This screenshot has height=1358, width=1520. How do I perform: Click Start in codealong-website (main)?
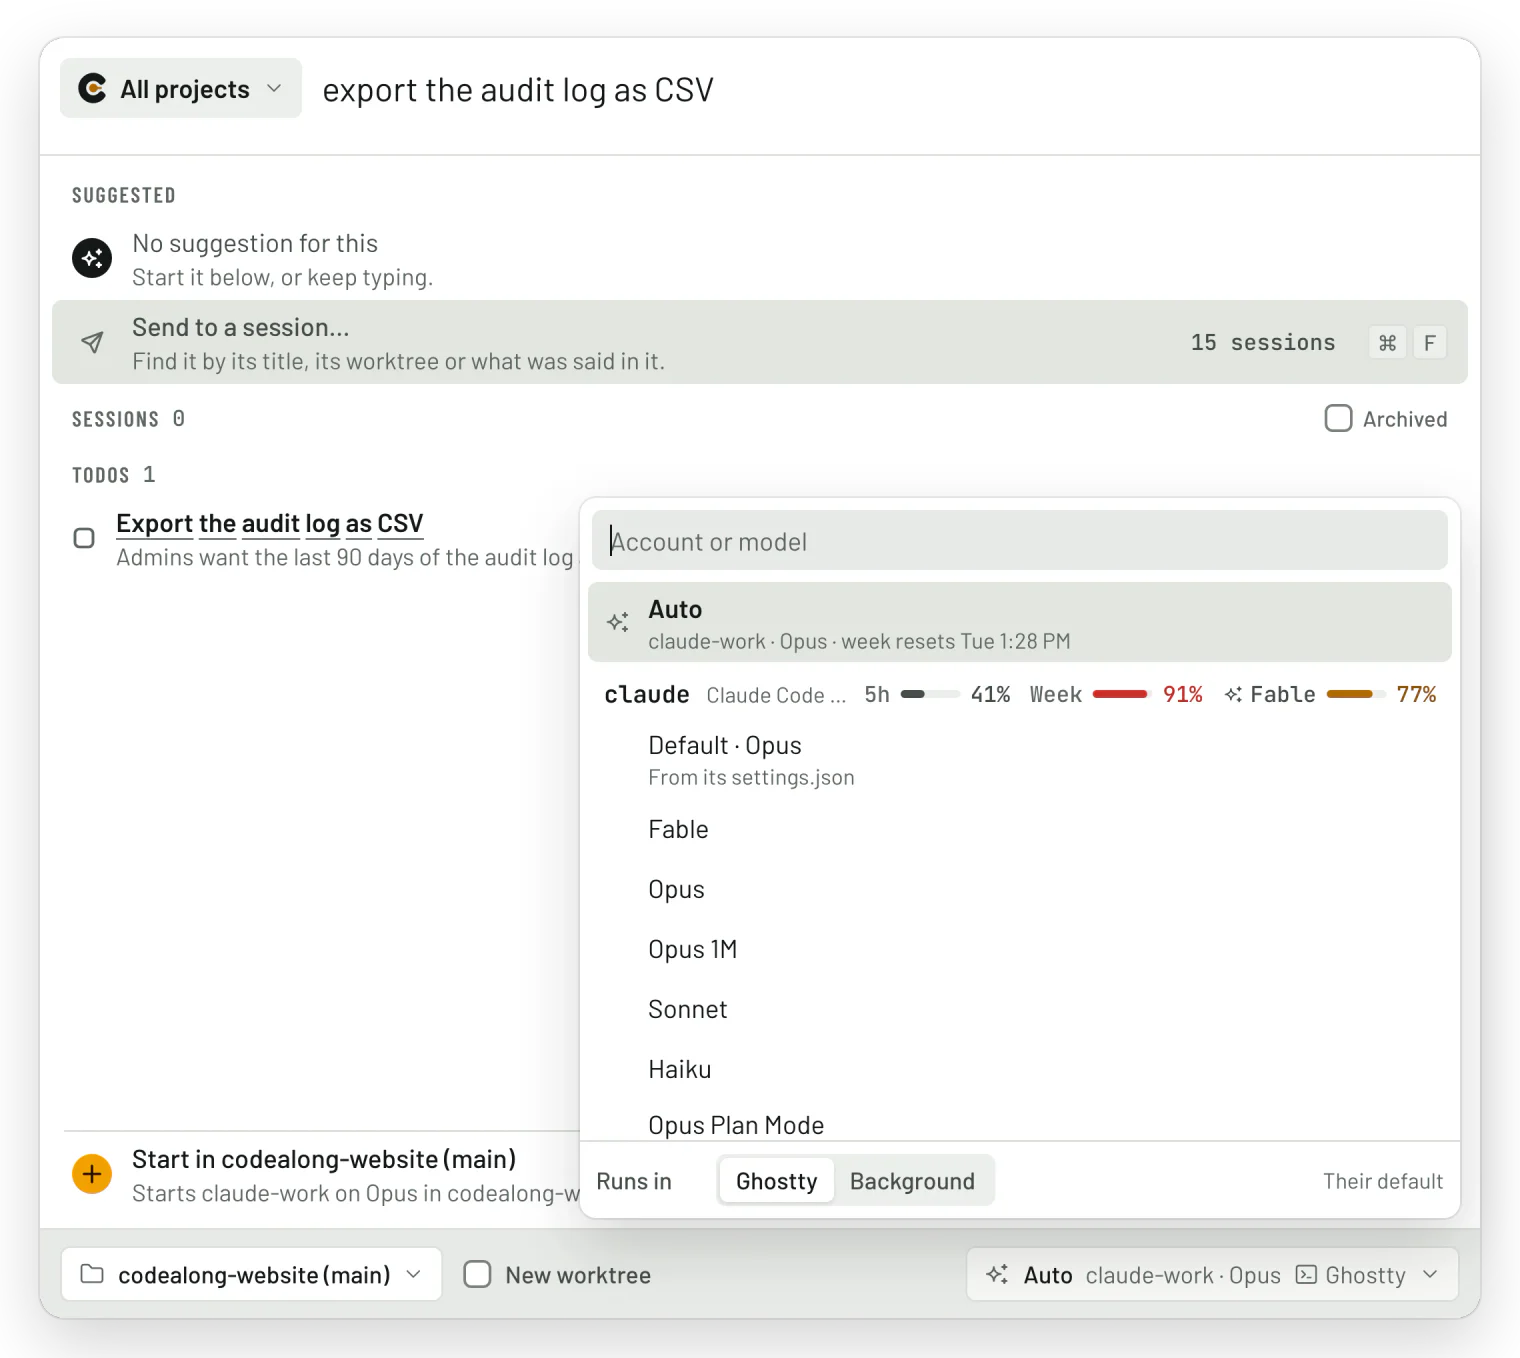324,1159
